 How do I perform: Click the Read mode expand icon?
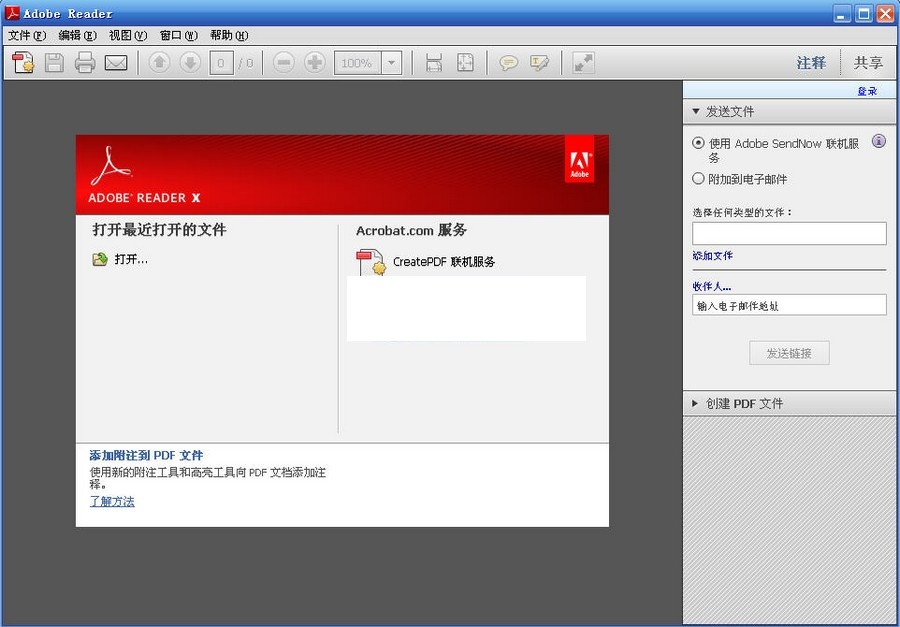(584, 63)
